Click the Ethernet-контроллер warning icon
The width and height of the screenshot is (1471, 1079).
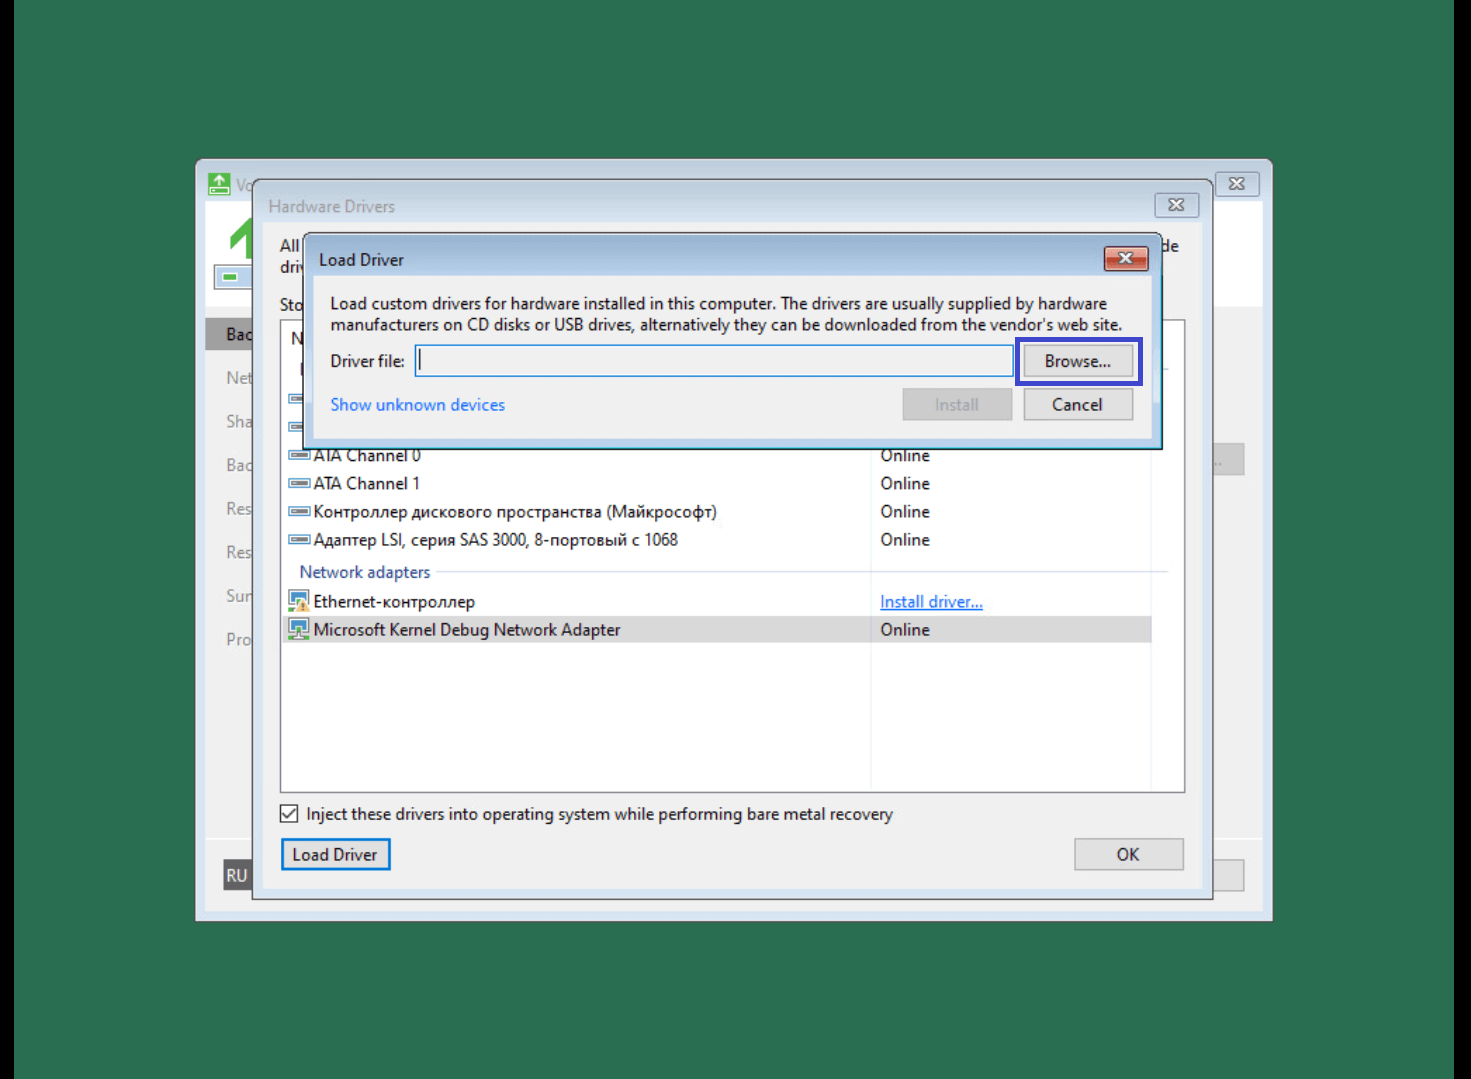(x=298, y=602)
